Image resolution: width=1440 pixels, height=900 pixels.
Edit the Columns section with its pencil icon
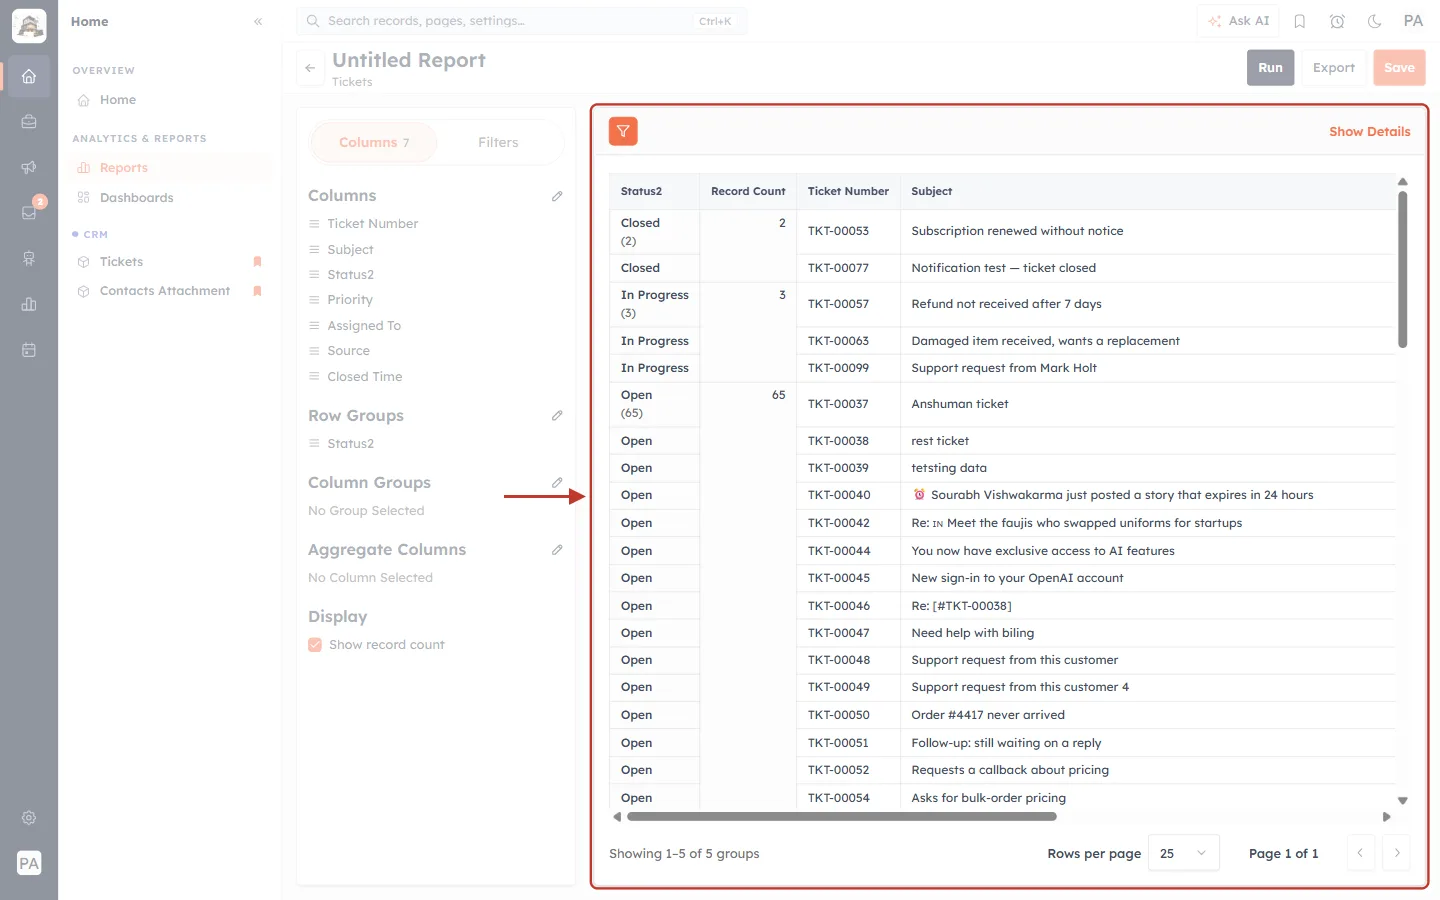[x=557, y=196]
